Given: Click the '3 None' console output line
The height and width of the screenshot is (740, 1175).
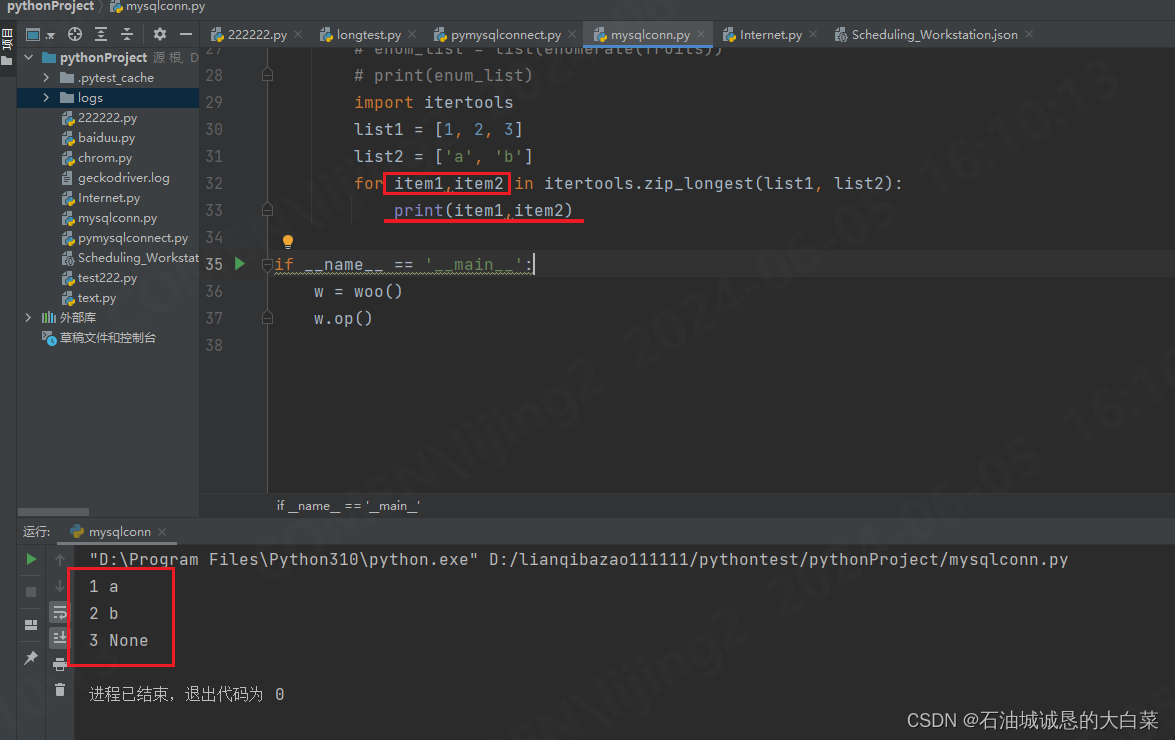Looking at the screenshot, I should click(118, 640).
